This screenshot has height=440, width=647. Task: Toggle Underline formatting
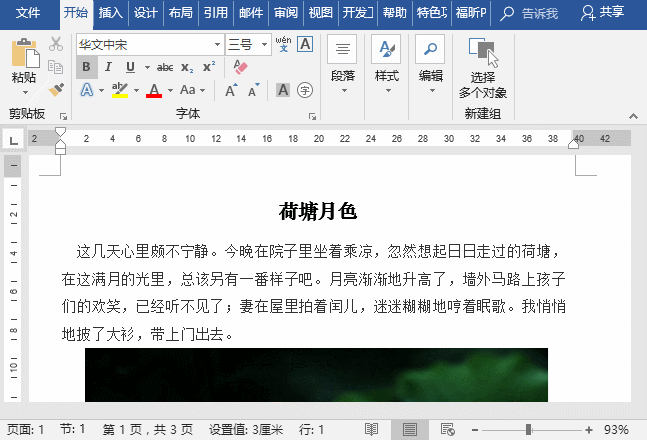(130, 67)
